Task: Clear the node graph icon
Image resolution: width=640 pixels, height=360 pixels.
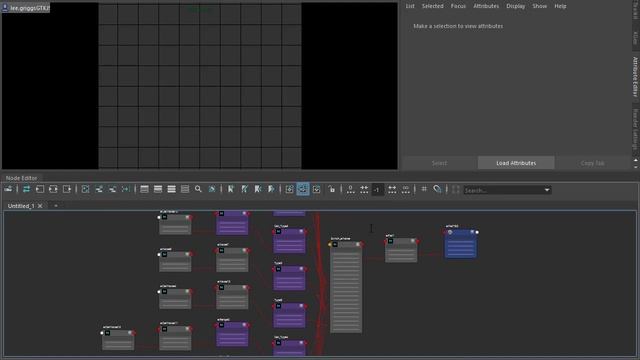Action: pyautogui.click(x=85, y=189)
